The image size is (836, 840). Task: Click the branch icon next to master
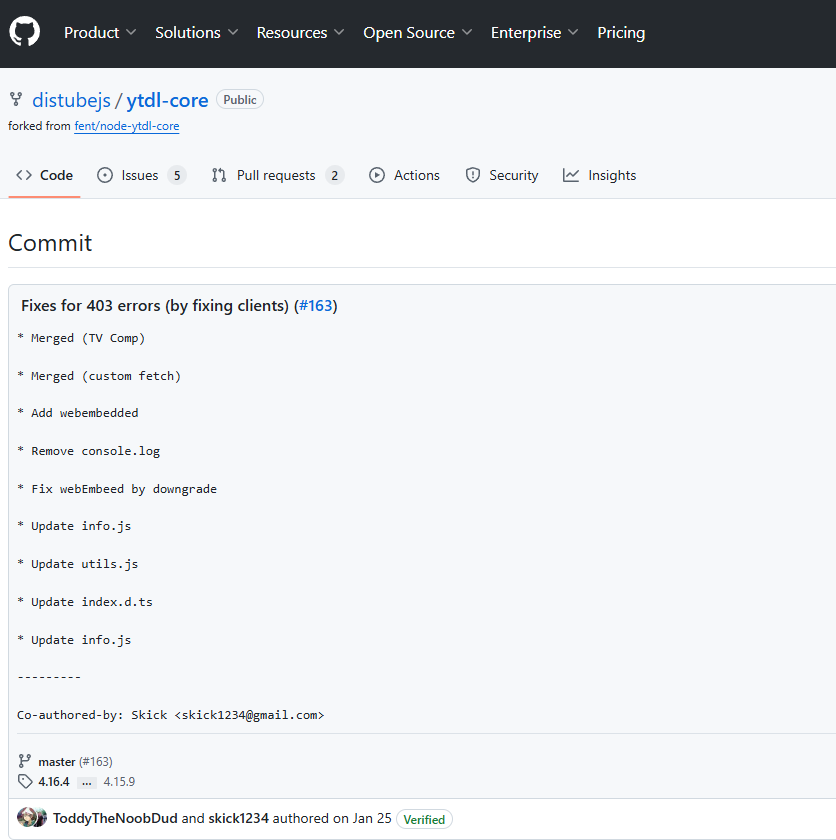25,761
